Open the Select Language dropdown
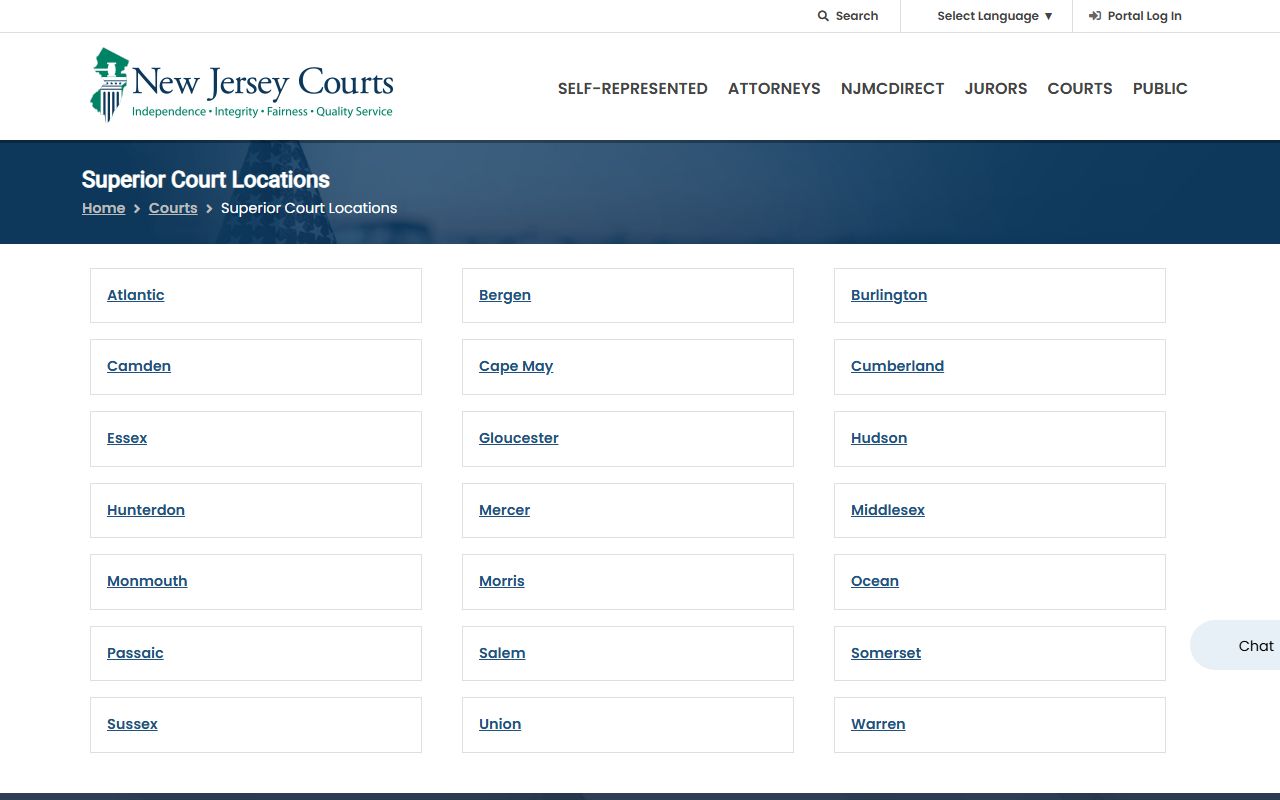1280x800 pixels. (995, 16)
